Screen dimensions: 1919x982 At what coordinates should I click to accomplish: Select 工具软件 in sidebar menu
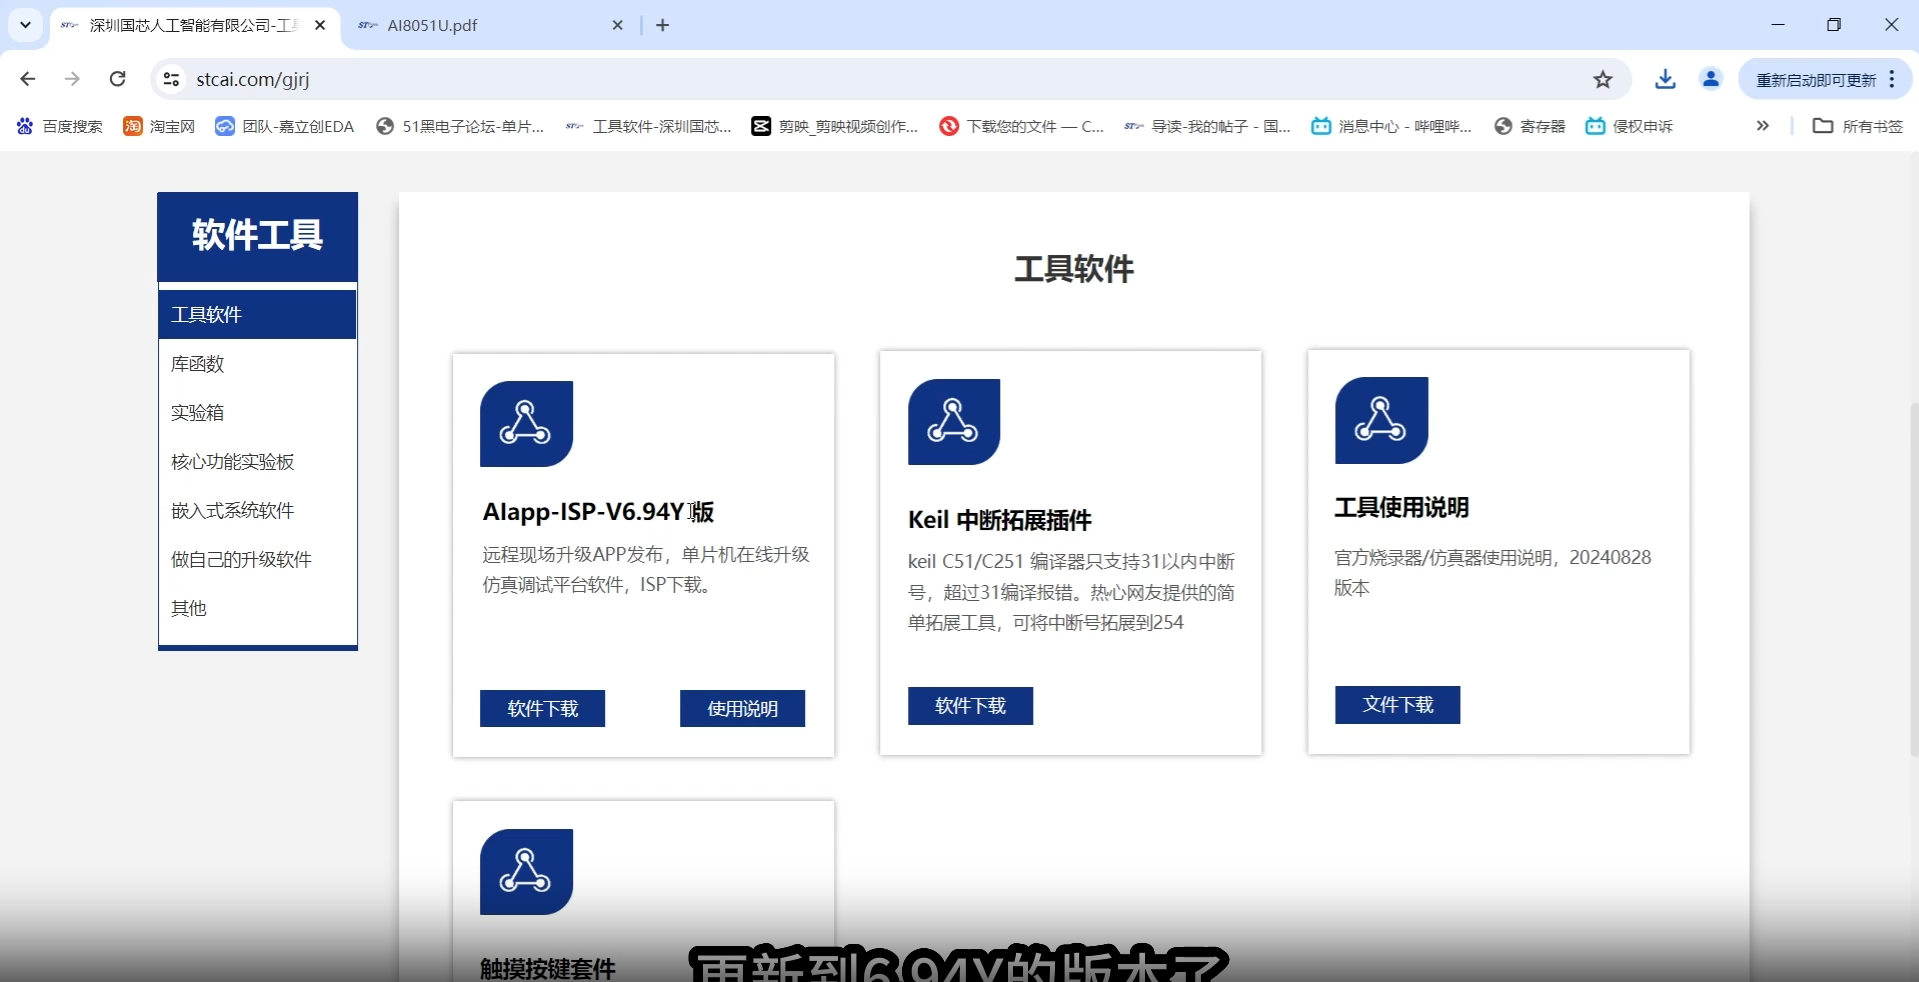tap(257, 314)
